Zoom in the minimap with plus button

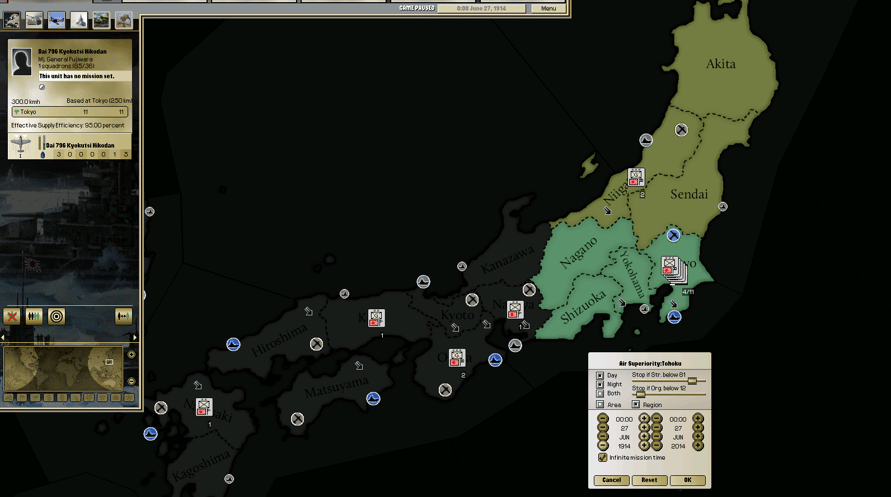tap(131, 354)
